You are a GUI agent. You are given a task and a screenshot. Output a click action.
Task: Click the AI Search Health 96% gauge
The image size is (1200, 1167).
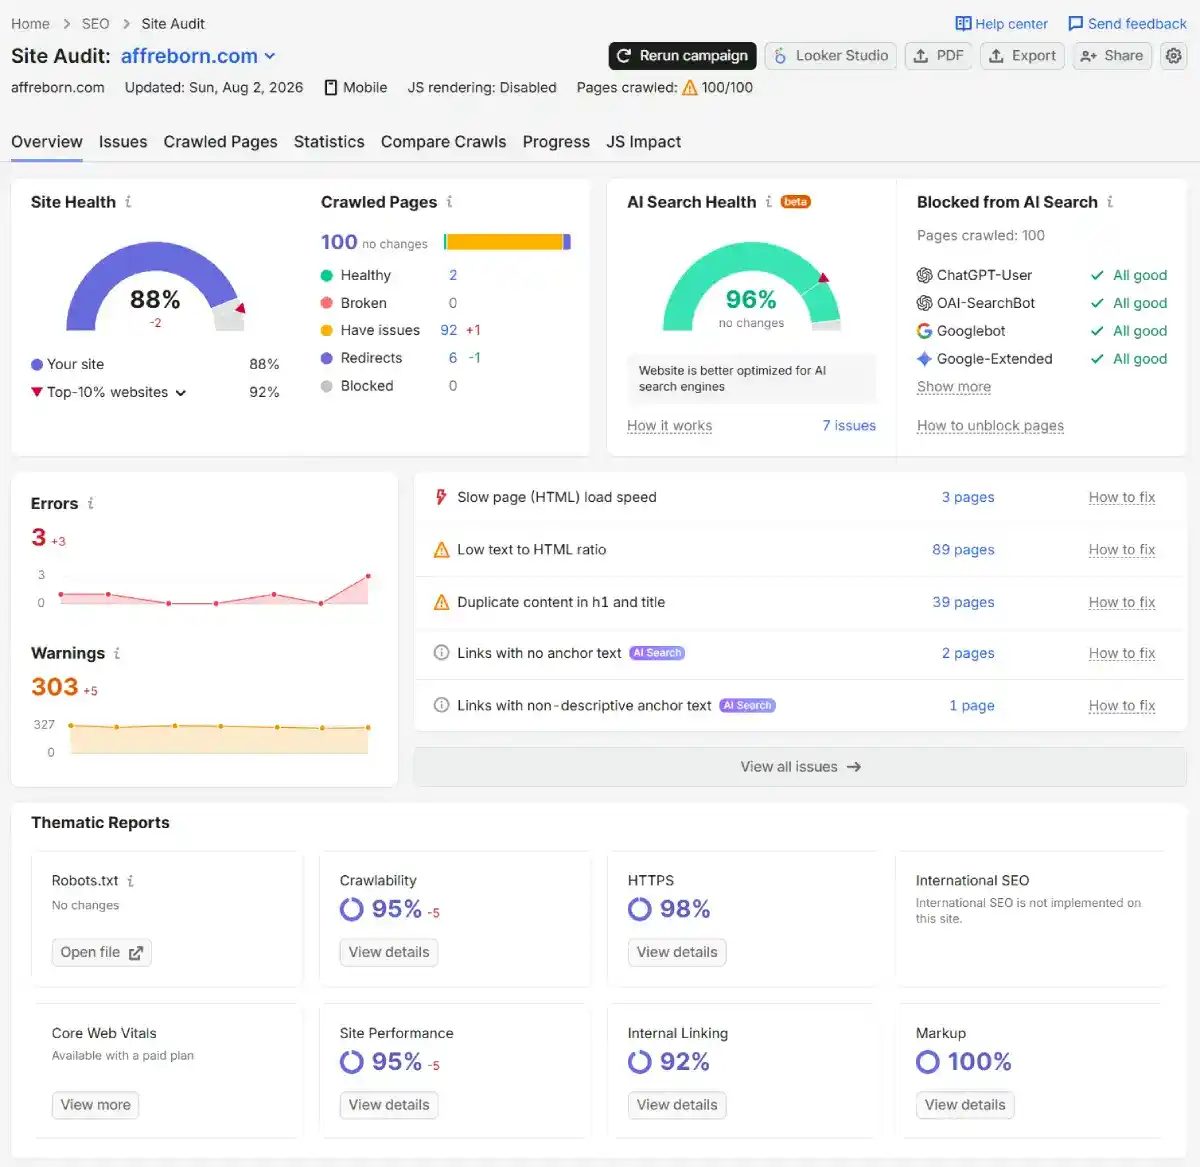pos(751,287)
